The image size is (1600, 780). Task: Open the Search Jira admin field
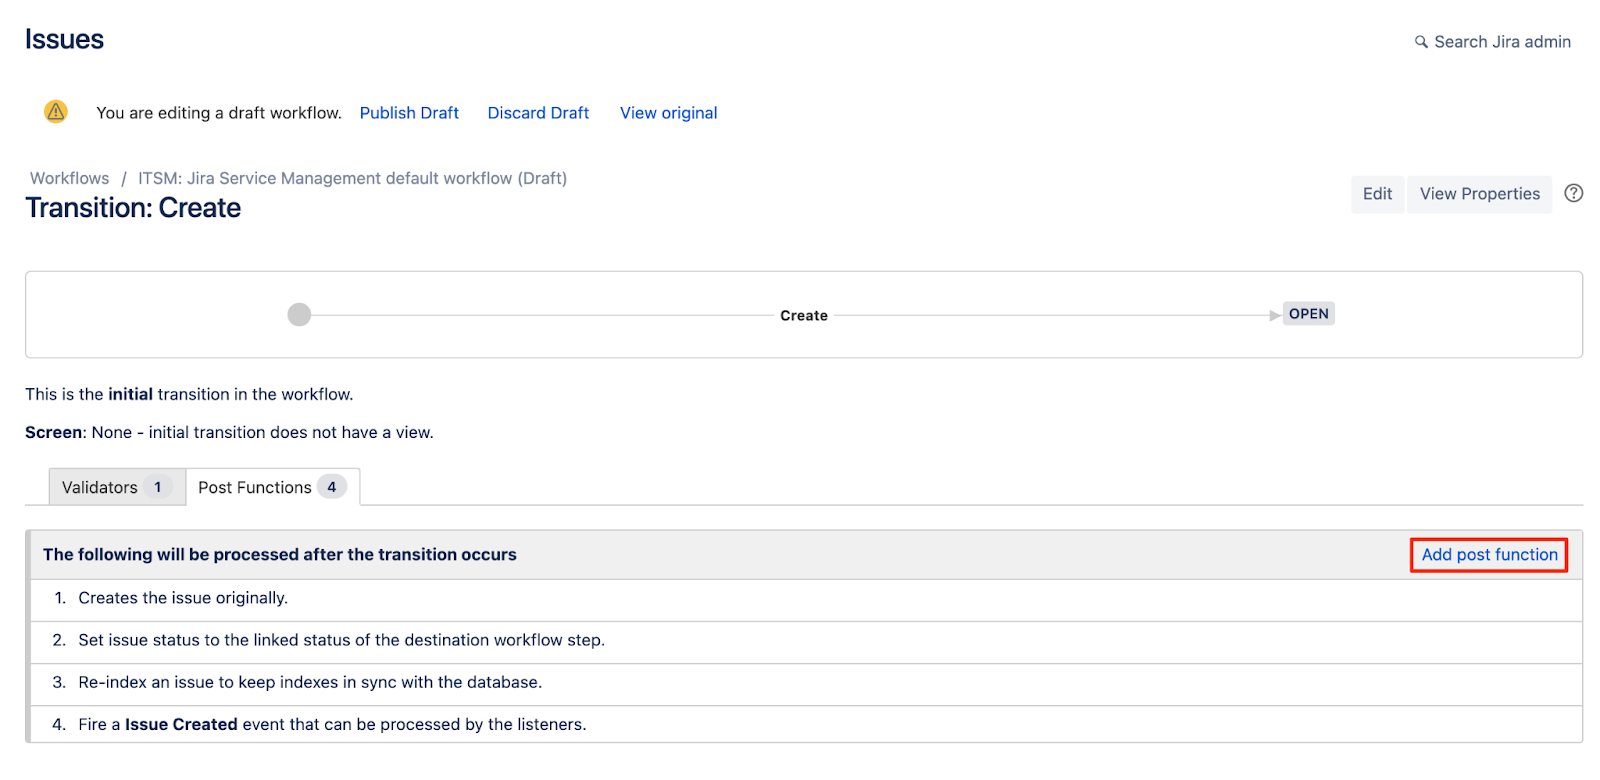1492,42
